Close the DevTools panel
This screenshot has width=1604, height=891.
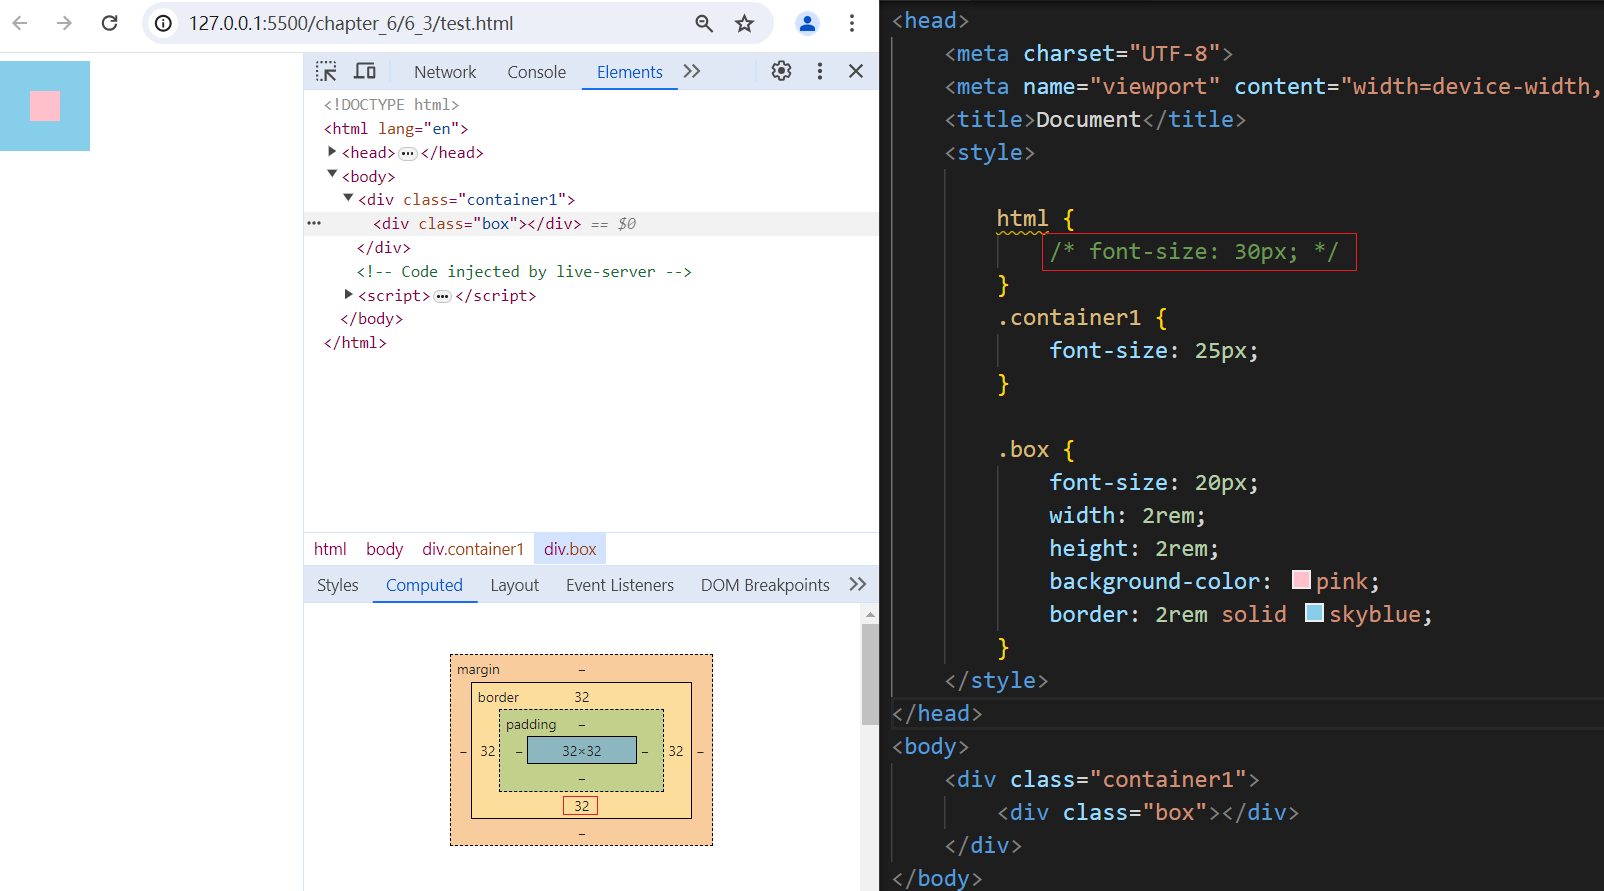click(x=856, y=71)
